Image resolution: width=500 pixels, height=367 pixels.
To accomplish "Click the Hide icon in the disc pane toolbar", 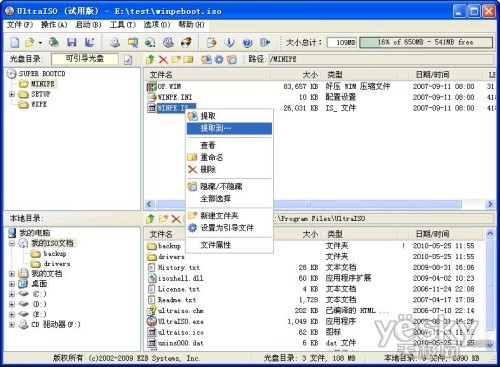I will pos(232,59).
